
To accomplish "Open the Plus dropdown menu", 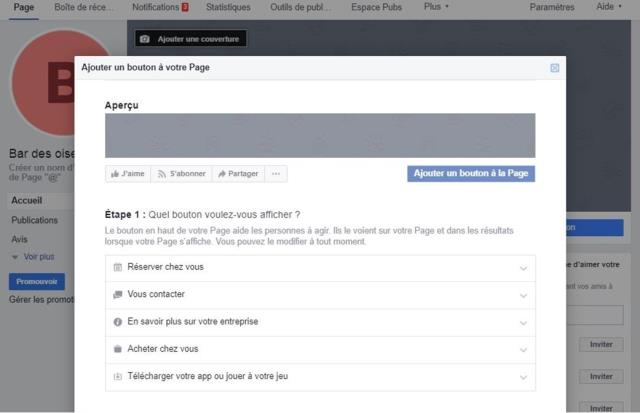I will (x=436, y=7).
